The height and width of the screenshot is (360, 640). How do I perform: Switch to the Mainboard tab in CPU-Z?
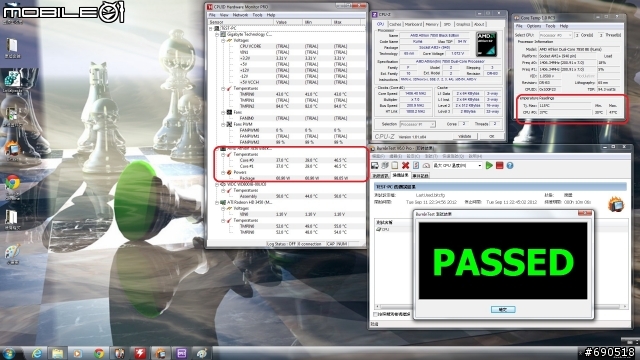click(413, 24)
